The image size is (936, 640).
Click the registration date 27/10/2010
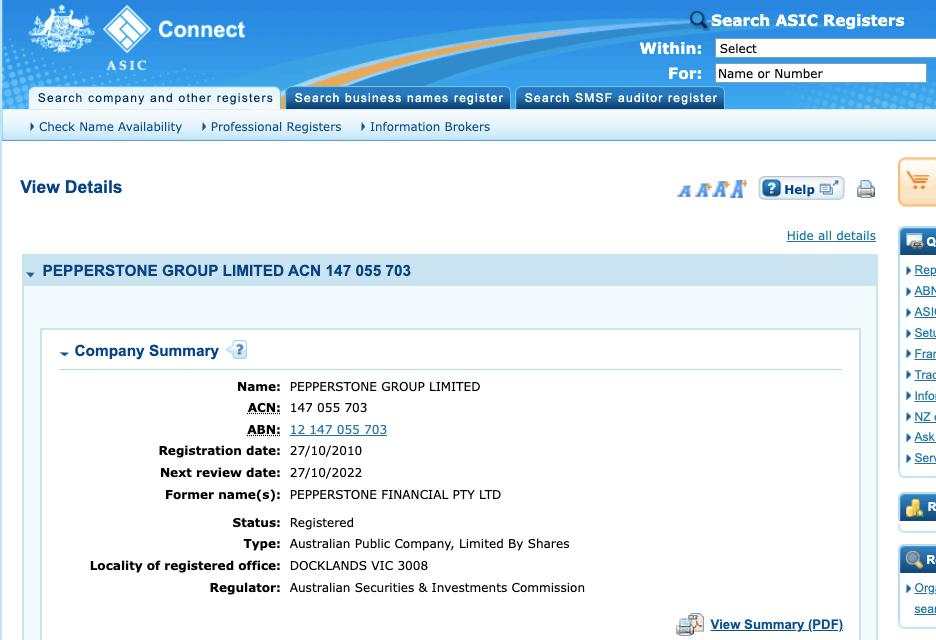coord(325,451)
